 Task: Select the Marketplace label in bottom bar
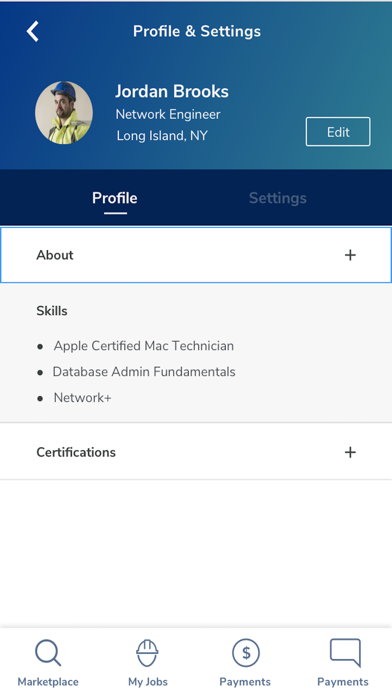click(x=48, y=681)
